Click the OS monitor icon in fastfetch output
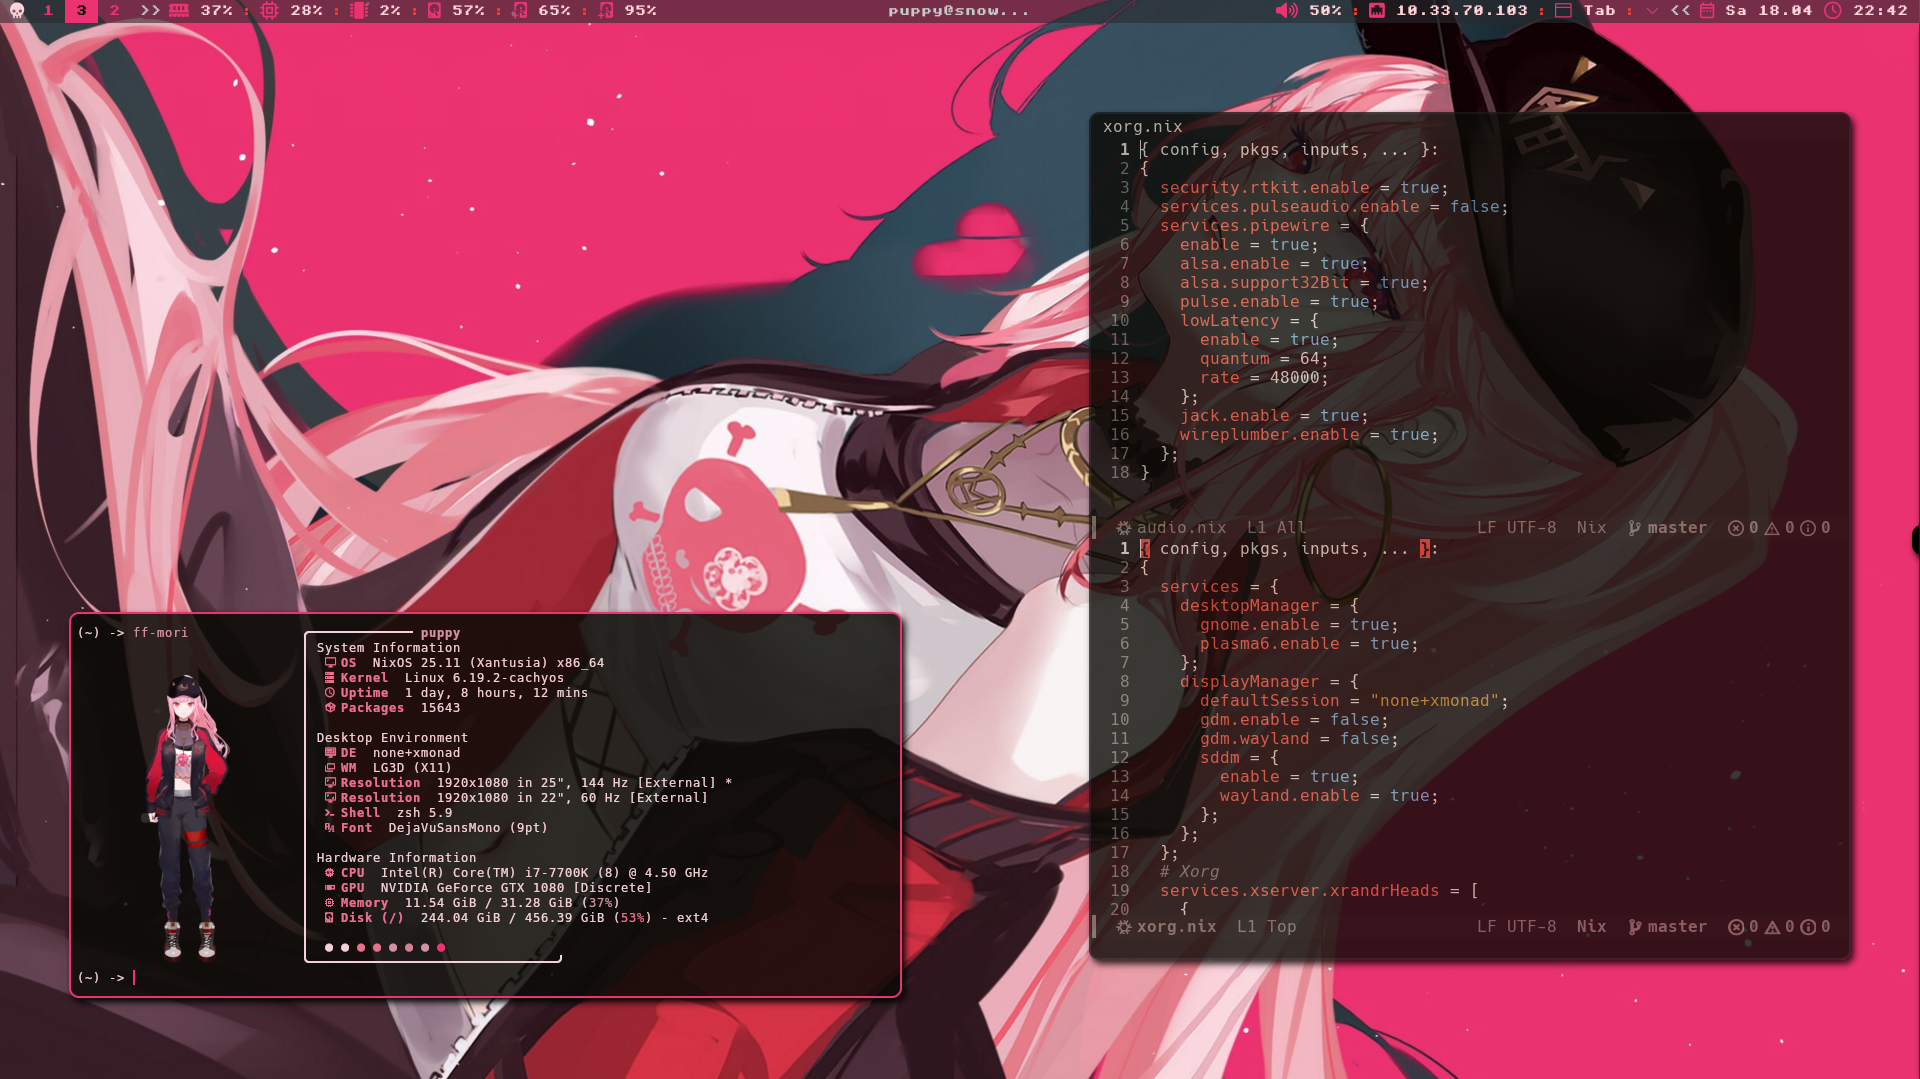 tap(330, 663)
